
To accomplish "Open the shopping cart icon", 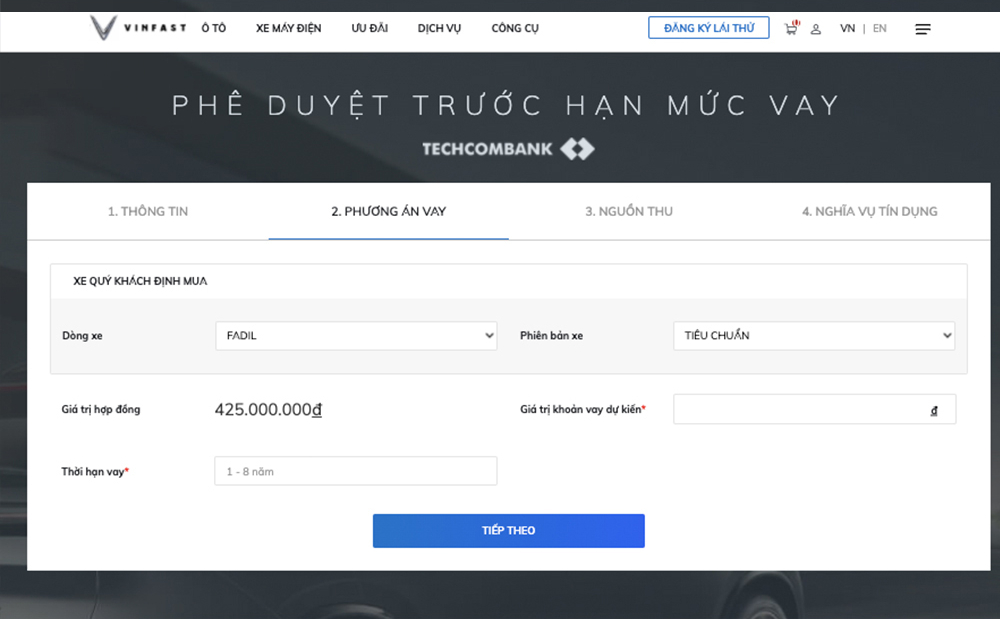I will [x=791, y=28].
